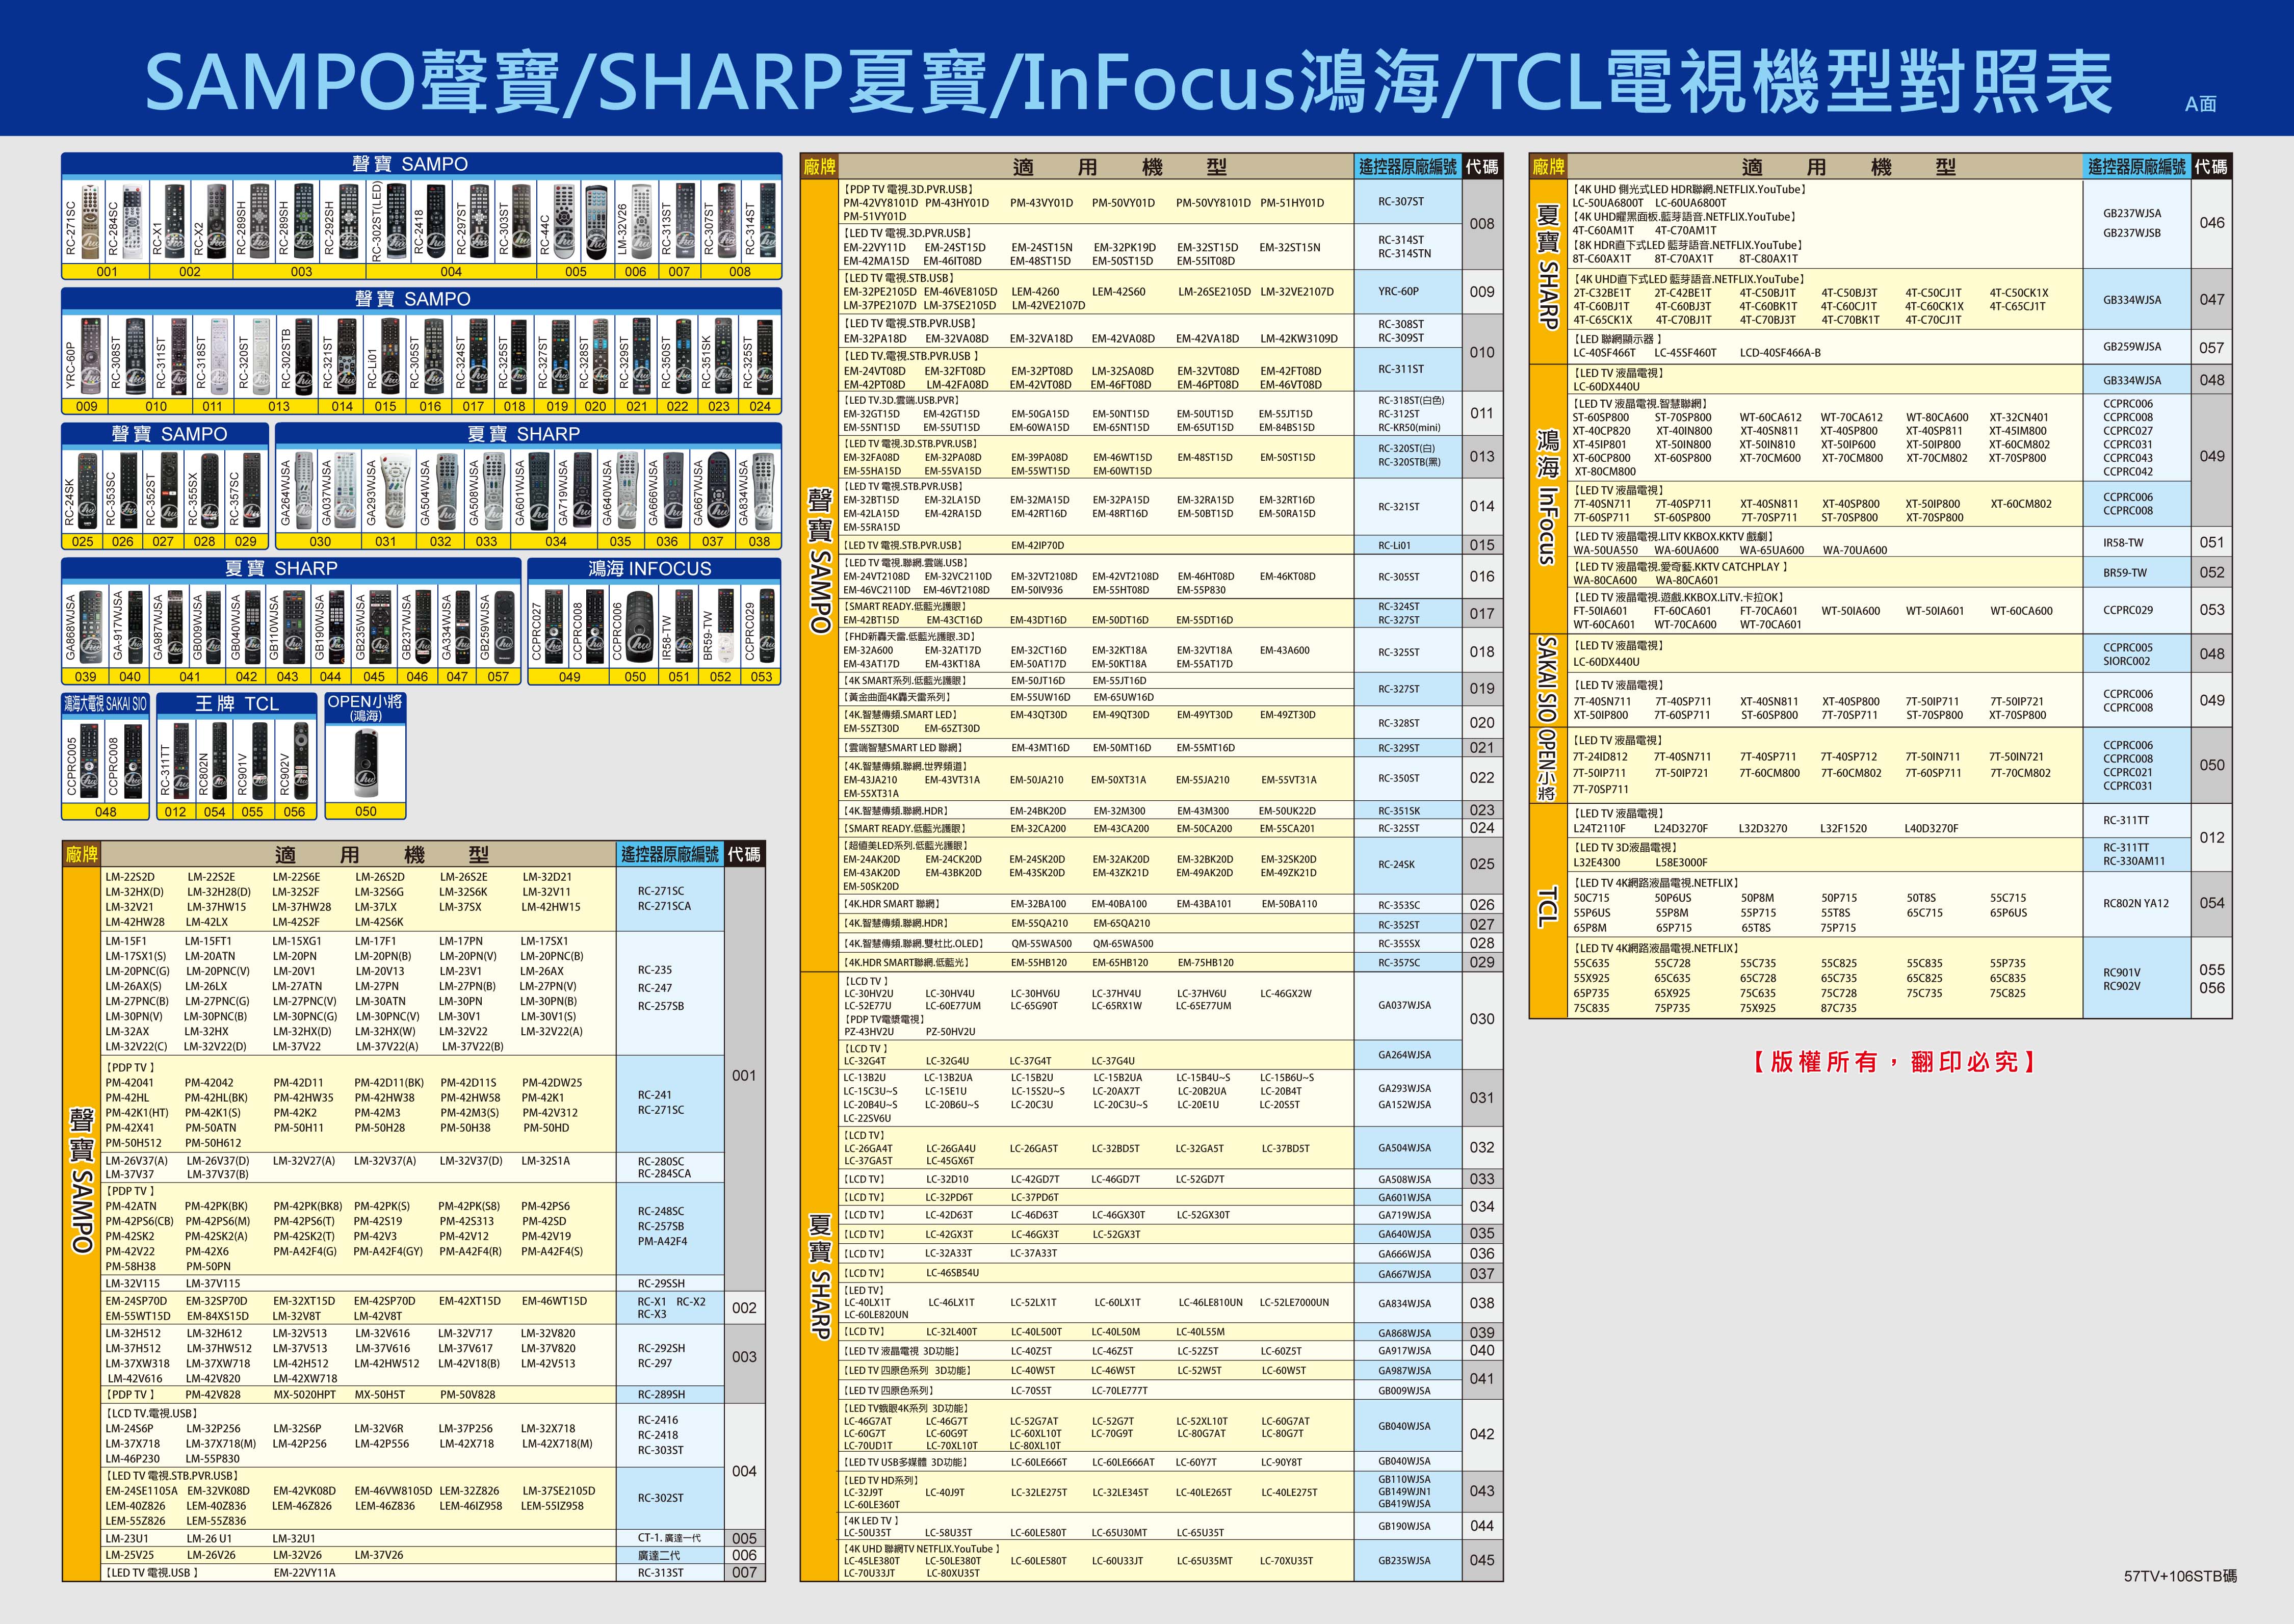This screenshot has height=1624, width=2294.
Task: Select model 87C735 in the TCL table
Action: pyautogui.click(x=1838, y=1008)
